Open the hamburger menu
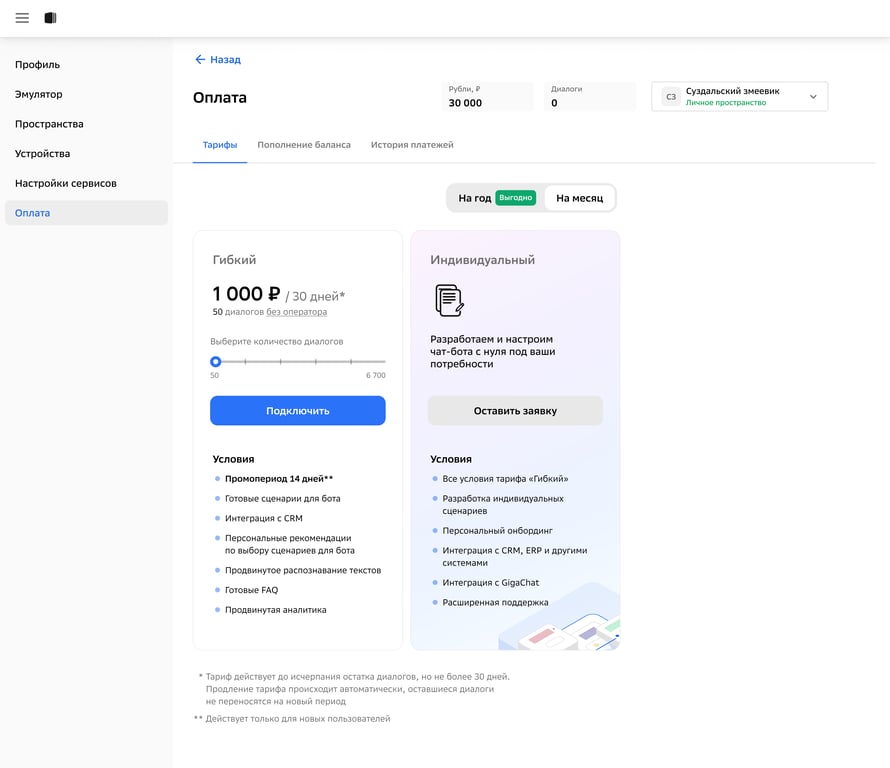 tap(22, 18)
